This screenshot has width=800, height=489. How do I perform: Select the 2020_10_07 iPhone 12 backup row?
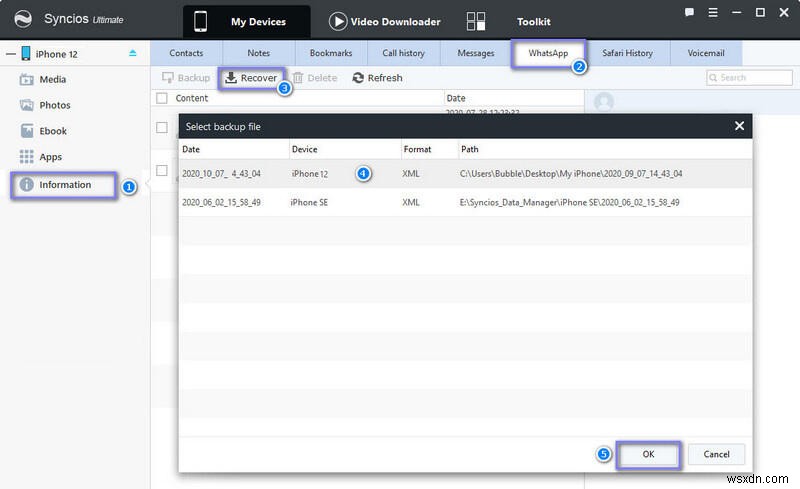pyautogui.click(x=465, y=174)
